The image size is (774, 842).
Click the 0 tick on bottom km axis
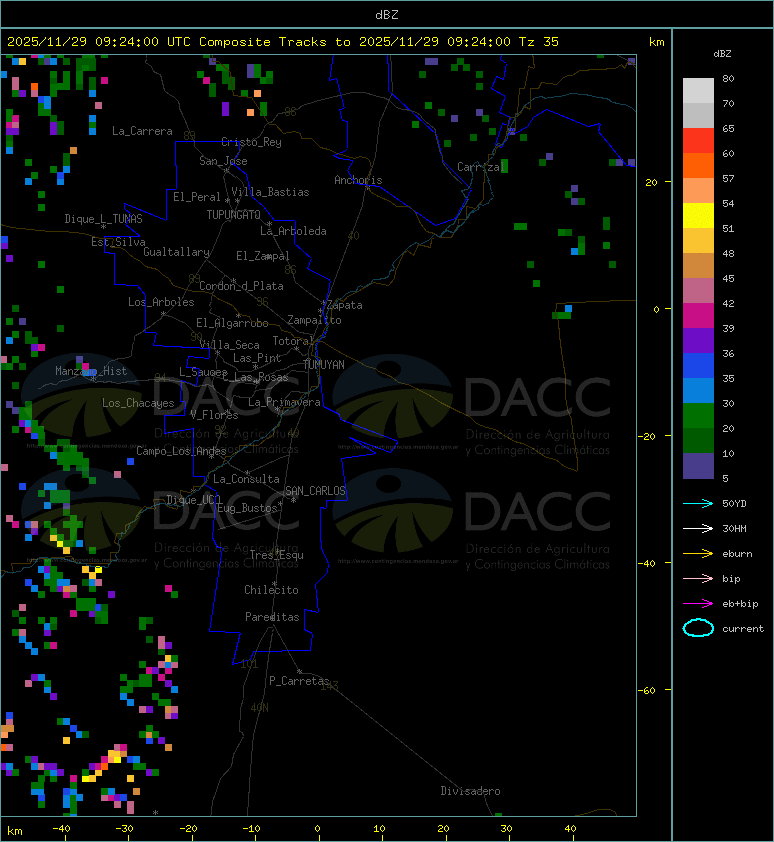click(x=317, y=829)
